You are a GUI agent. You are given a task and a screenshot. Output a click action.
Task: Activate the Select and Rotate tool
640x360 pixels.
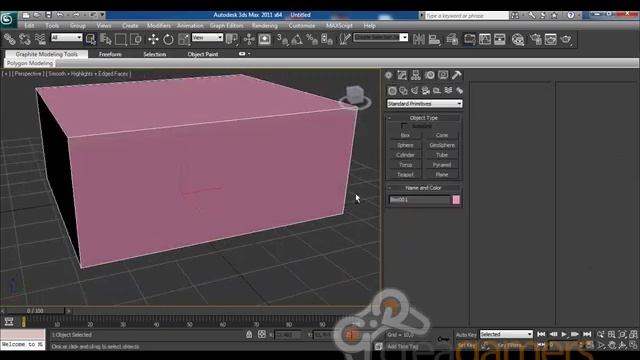pyautogui.click(x=168, y=39)
